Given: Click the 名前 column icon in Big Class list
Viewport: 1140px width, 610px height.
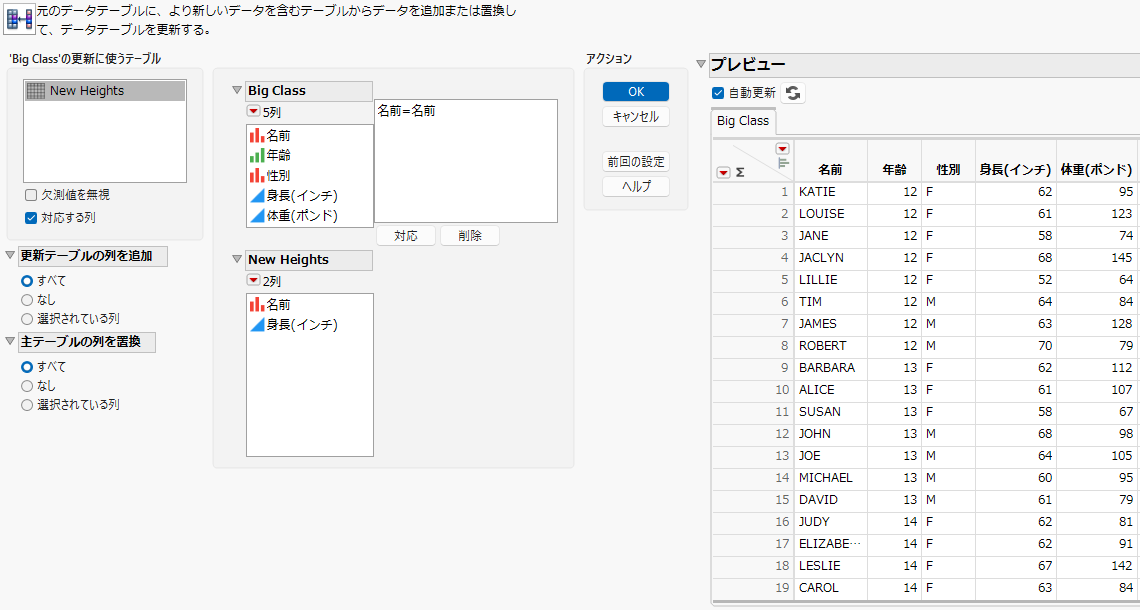Looking at the screenshot, I should 257,135.
